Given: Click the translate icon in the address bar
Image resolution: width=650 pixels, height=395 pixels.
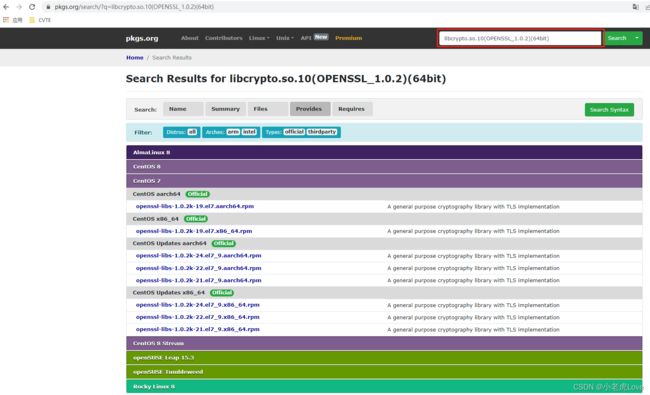Looking at the screenshot, I should (635, 7).
